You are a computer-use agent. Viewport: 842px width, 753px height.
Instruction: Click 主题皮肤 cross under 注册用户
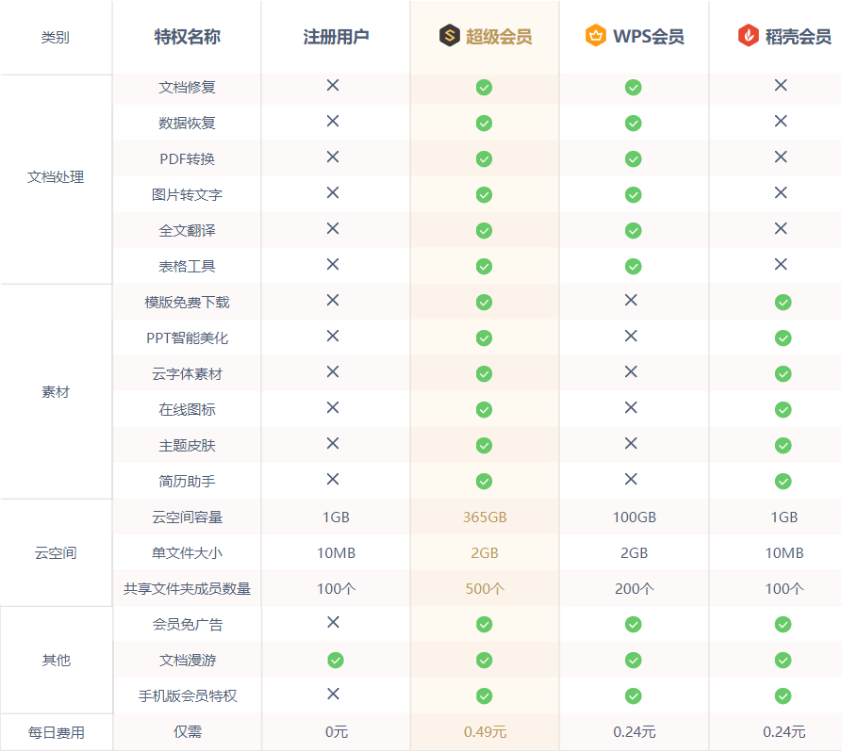pos(333,444)
